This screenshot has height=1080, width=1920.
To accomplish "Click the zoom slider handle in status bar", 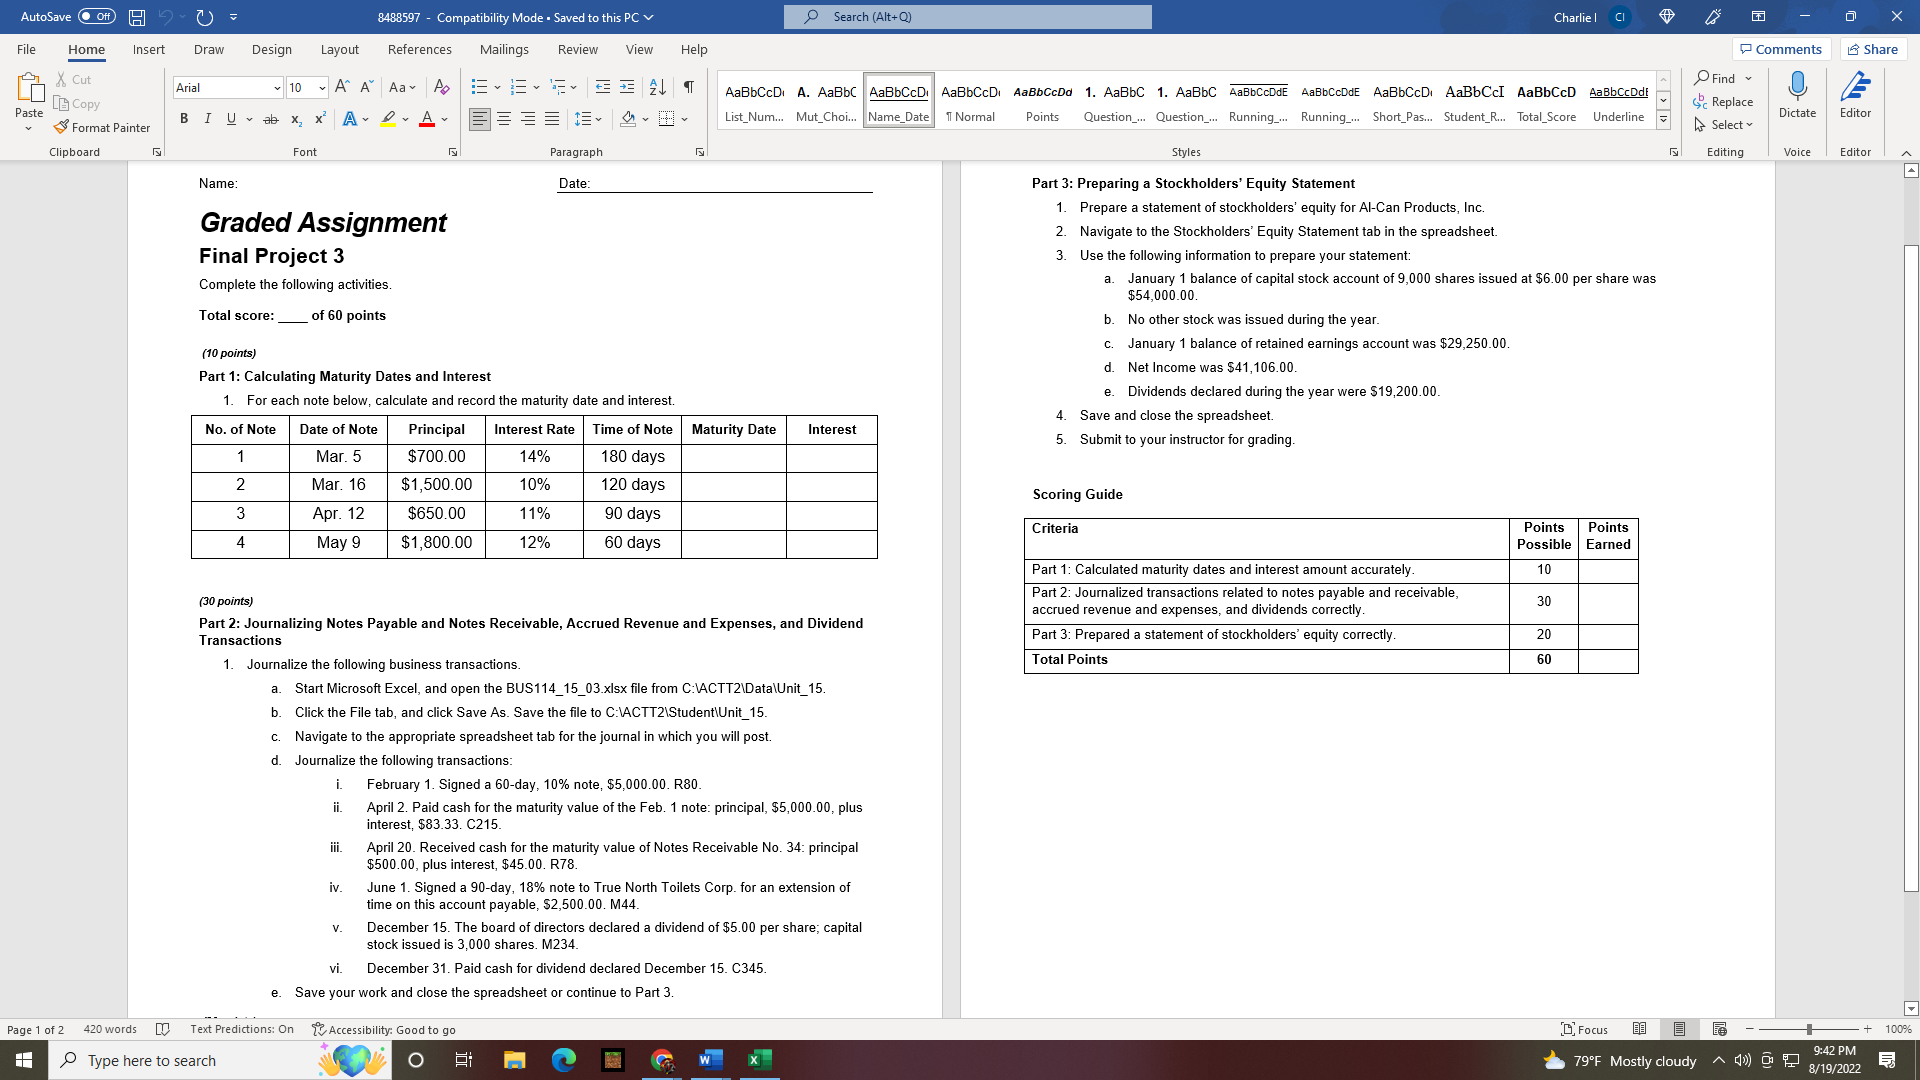I will [1808, 1030].
